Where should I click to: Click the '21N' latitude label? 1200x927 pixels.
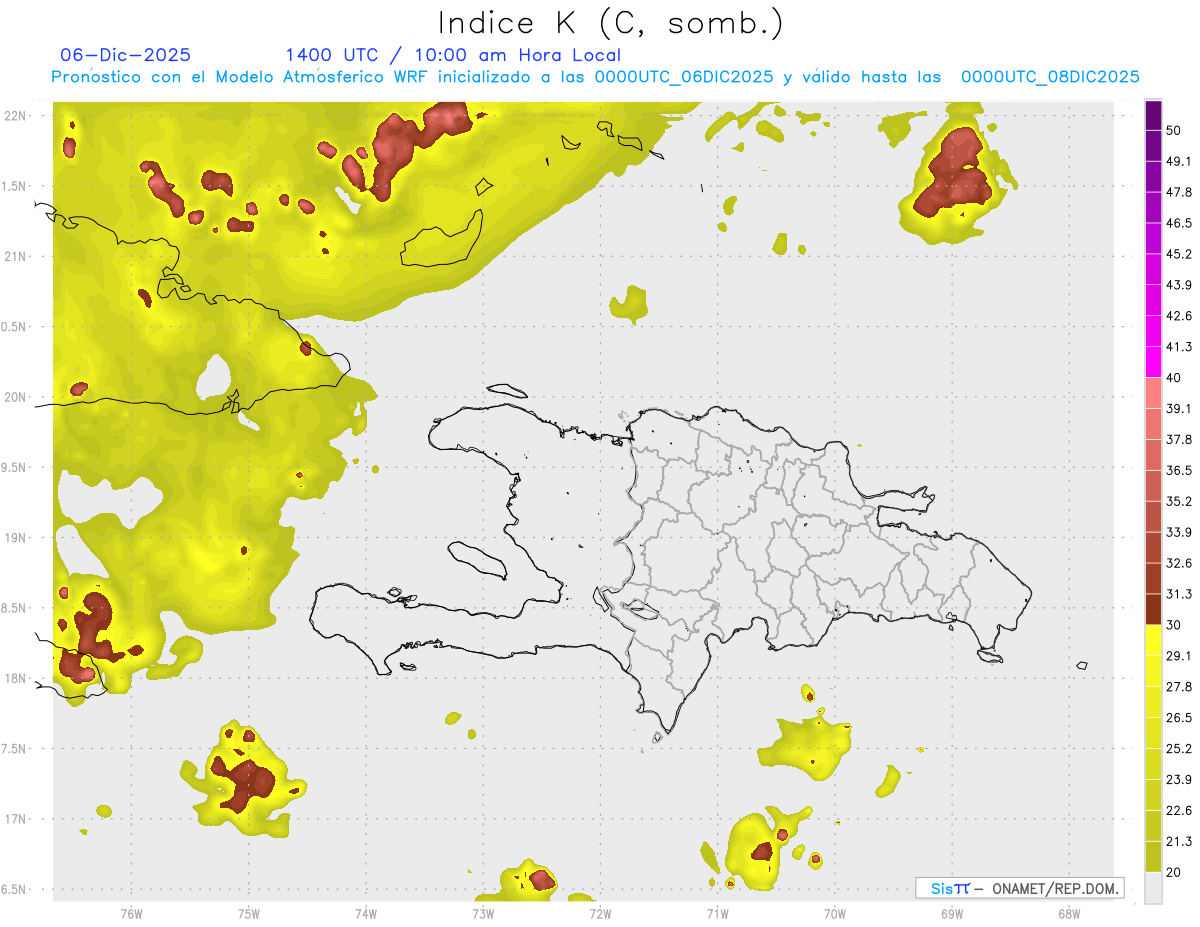point(17,257)
